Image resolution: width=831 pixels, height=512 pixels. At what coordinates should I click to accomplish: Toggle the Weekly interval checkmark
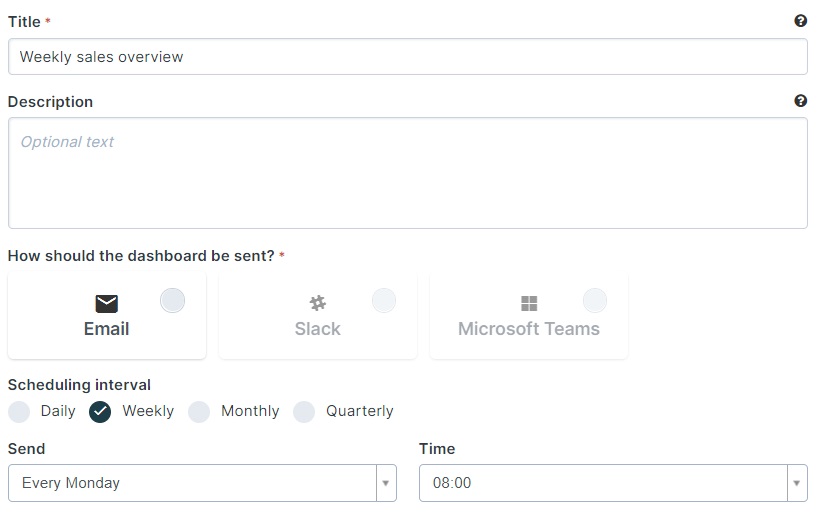100,412
